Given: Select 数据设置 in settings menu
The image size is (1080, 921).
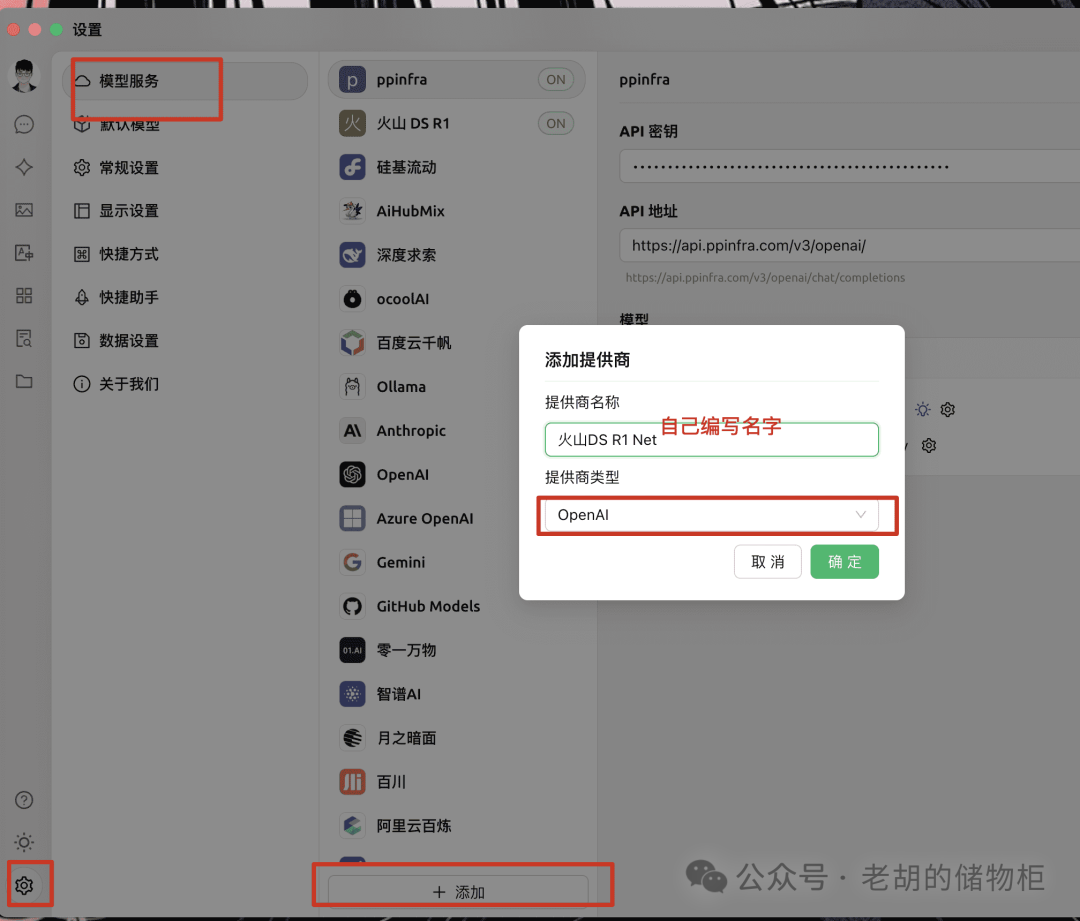Looking at the screenshot, I should coord(185,340).
